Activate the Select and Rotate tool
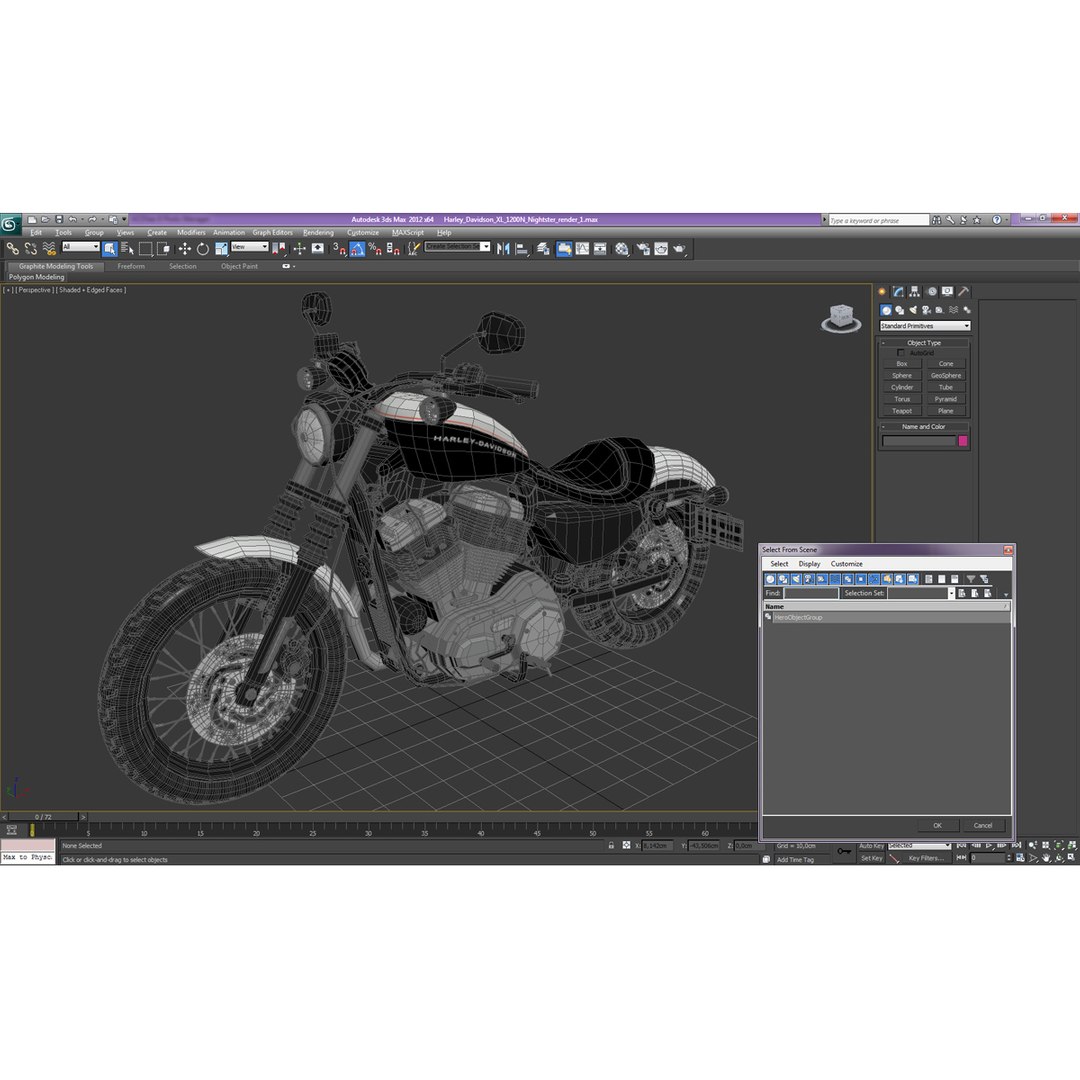1080x1080 pixels. [202, 249]
